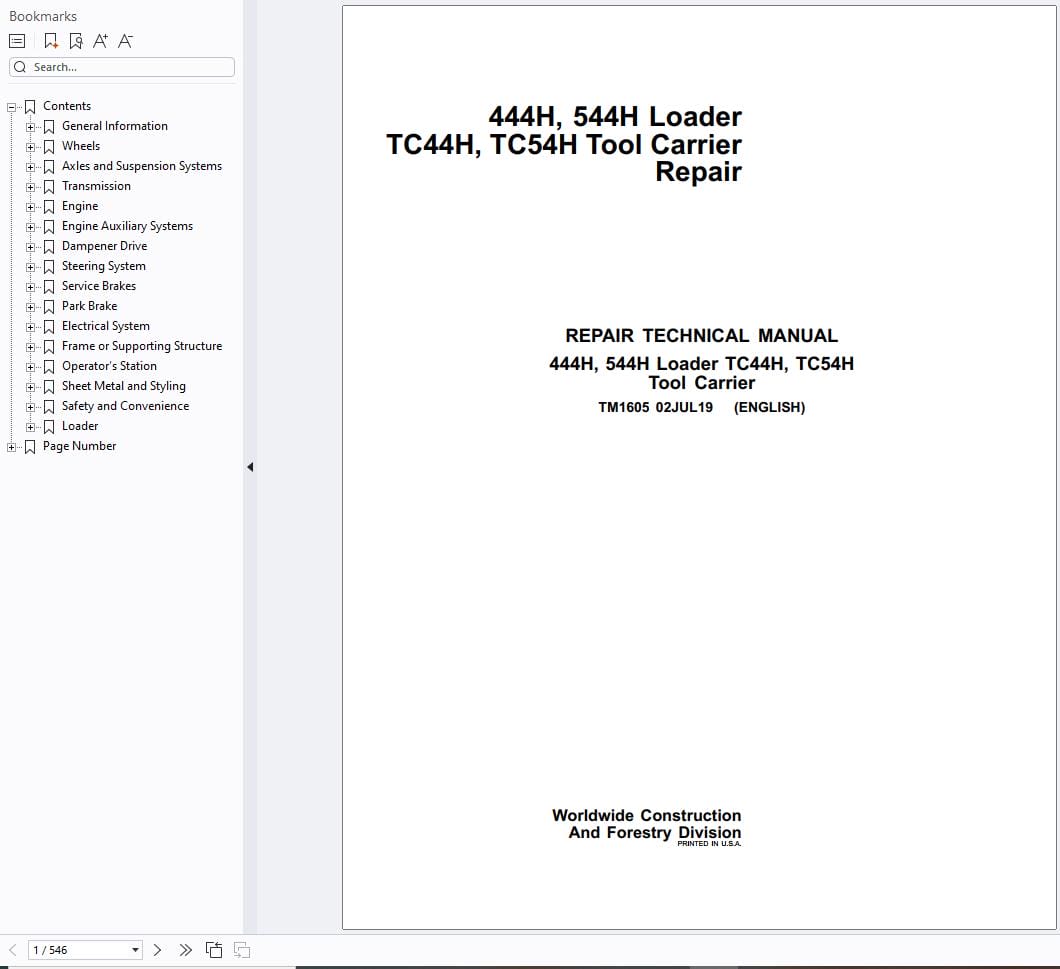Expand the Operator's Station bookmark node
1060x969 pixels.
(30, 367)
